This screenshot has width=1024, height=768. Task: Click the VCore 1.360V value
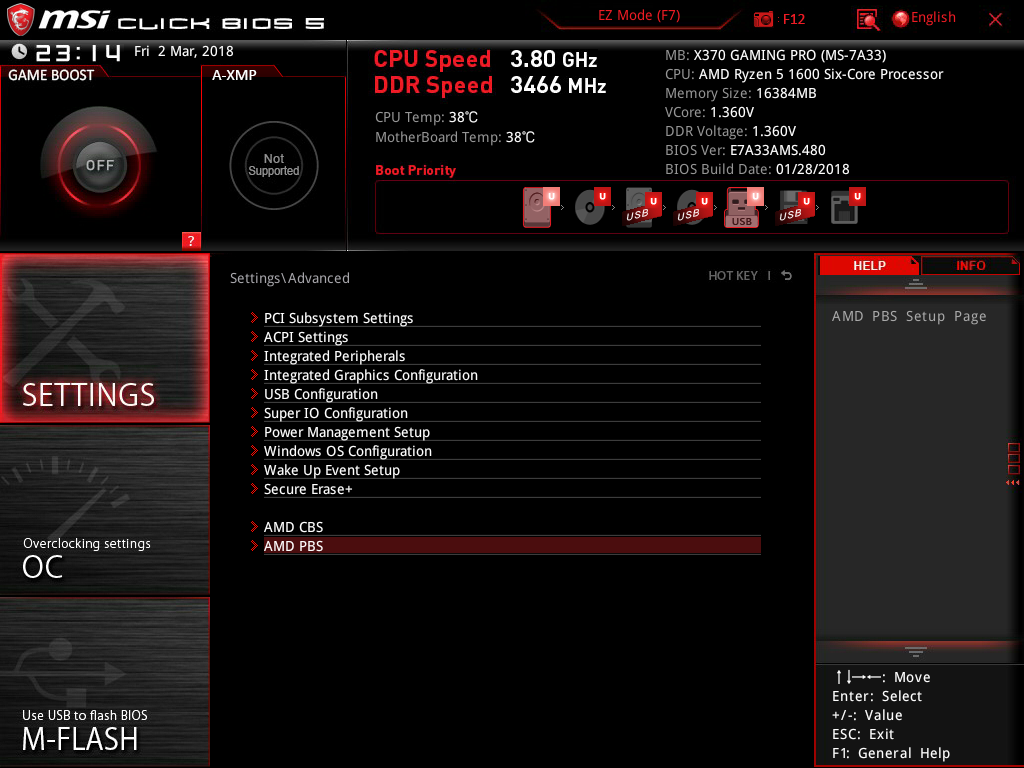731,112
